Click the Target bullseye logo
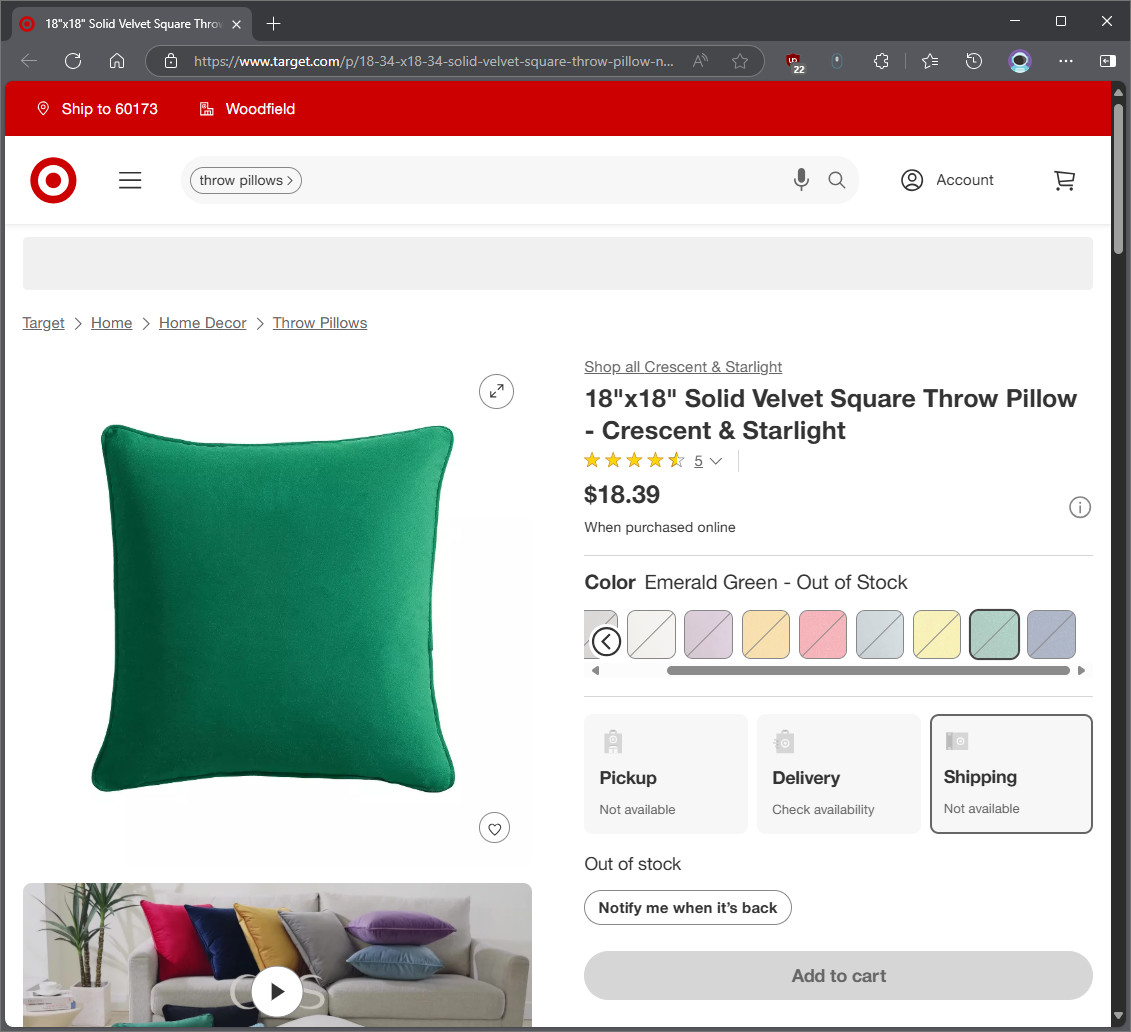1131x1032 pixels. [53, 180]
